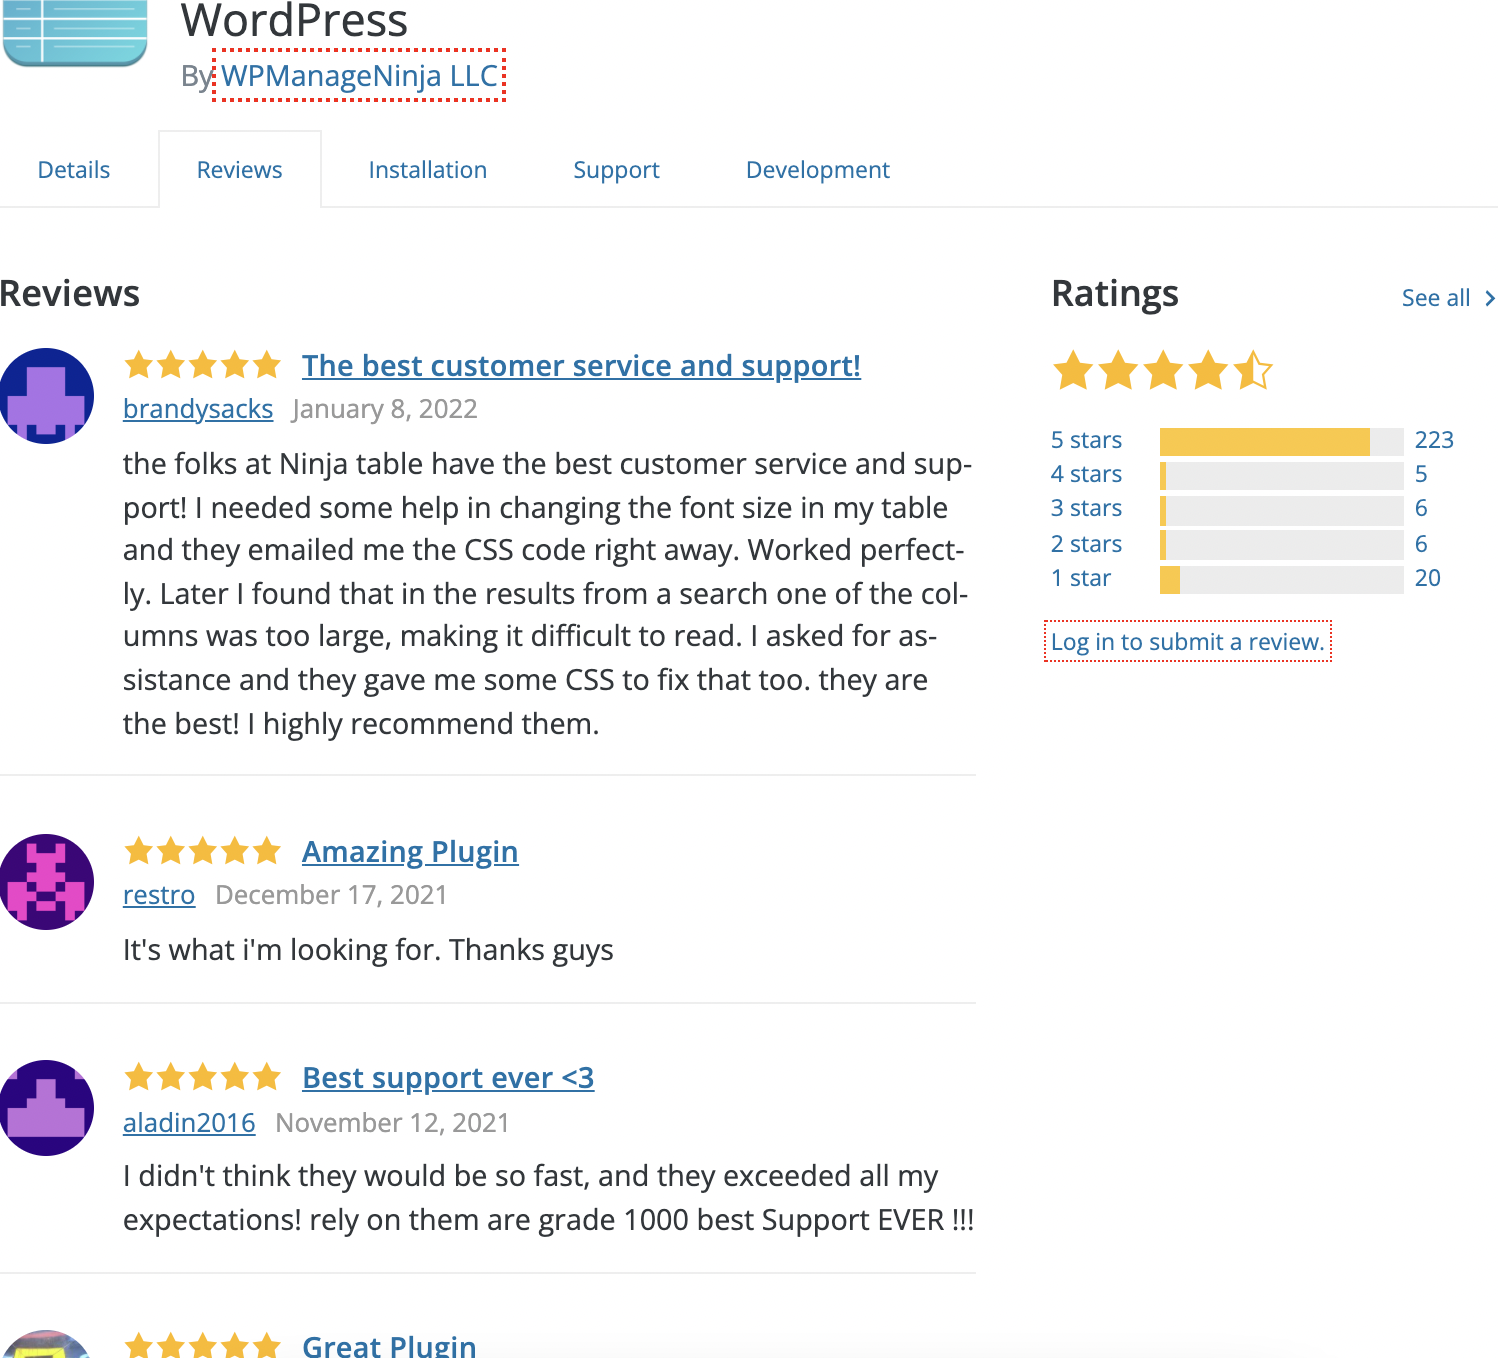Image resolution: width=1498 pixels, height=1358 pixels.
Task: Open the Support tab
Action: 616,170
